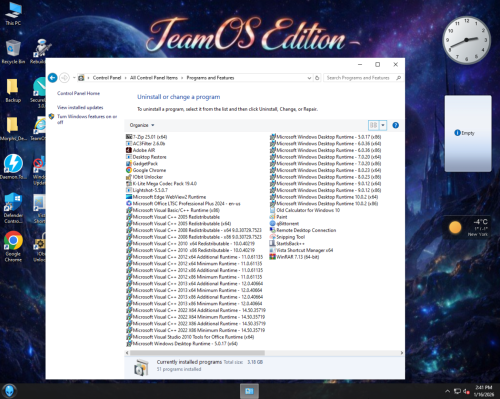This screenshot has width=500, height=399.
Task: Select Windows Desktop Runtime - 9.0.12 (x64)
Action: point(325,183)
